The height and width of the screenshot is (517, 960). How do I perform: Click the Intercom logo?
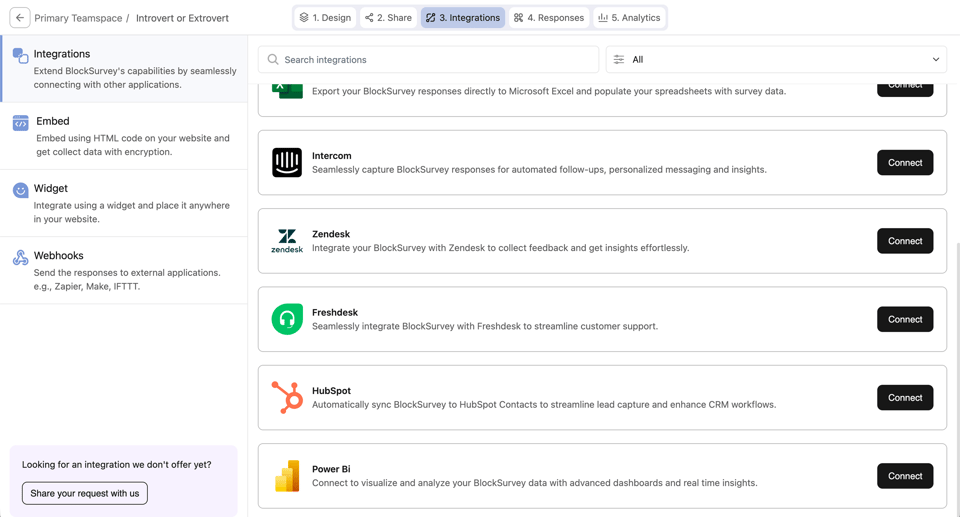[x=287, y=162]
